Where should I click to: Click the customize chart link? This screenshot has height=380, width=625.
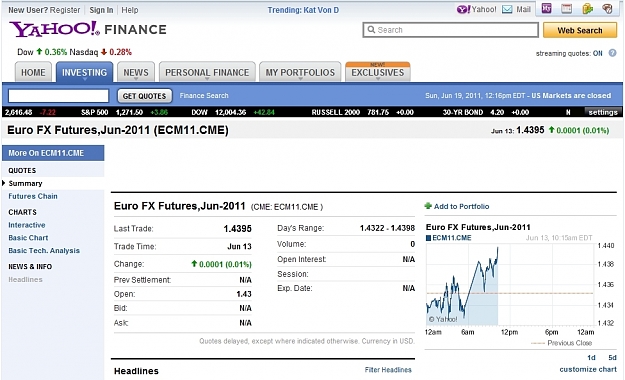coord(588,369)
